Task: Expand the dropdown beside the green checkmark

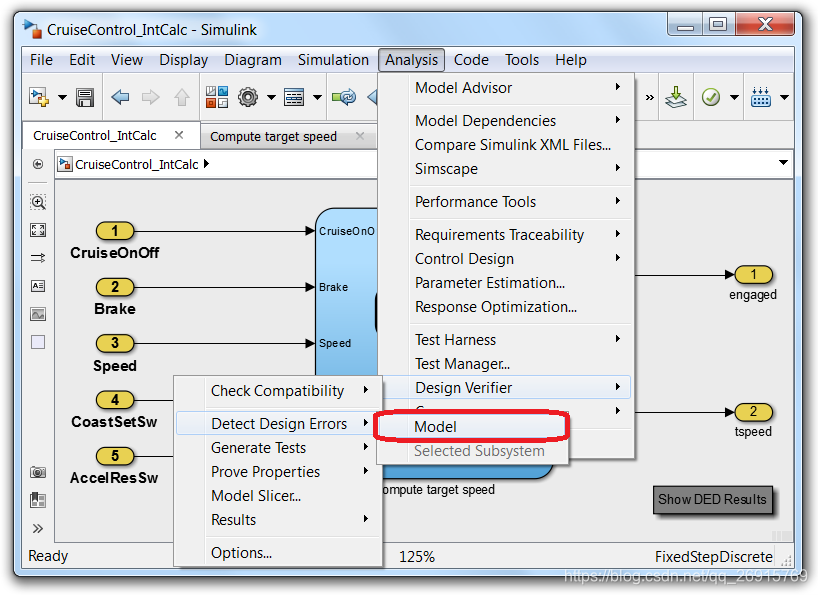Action: click(735, 97)
